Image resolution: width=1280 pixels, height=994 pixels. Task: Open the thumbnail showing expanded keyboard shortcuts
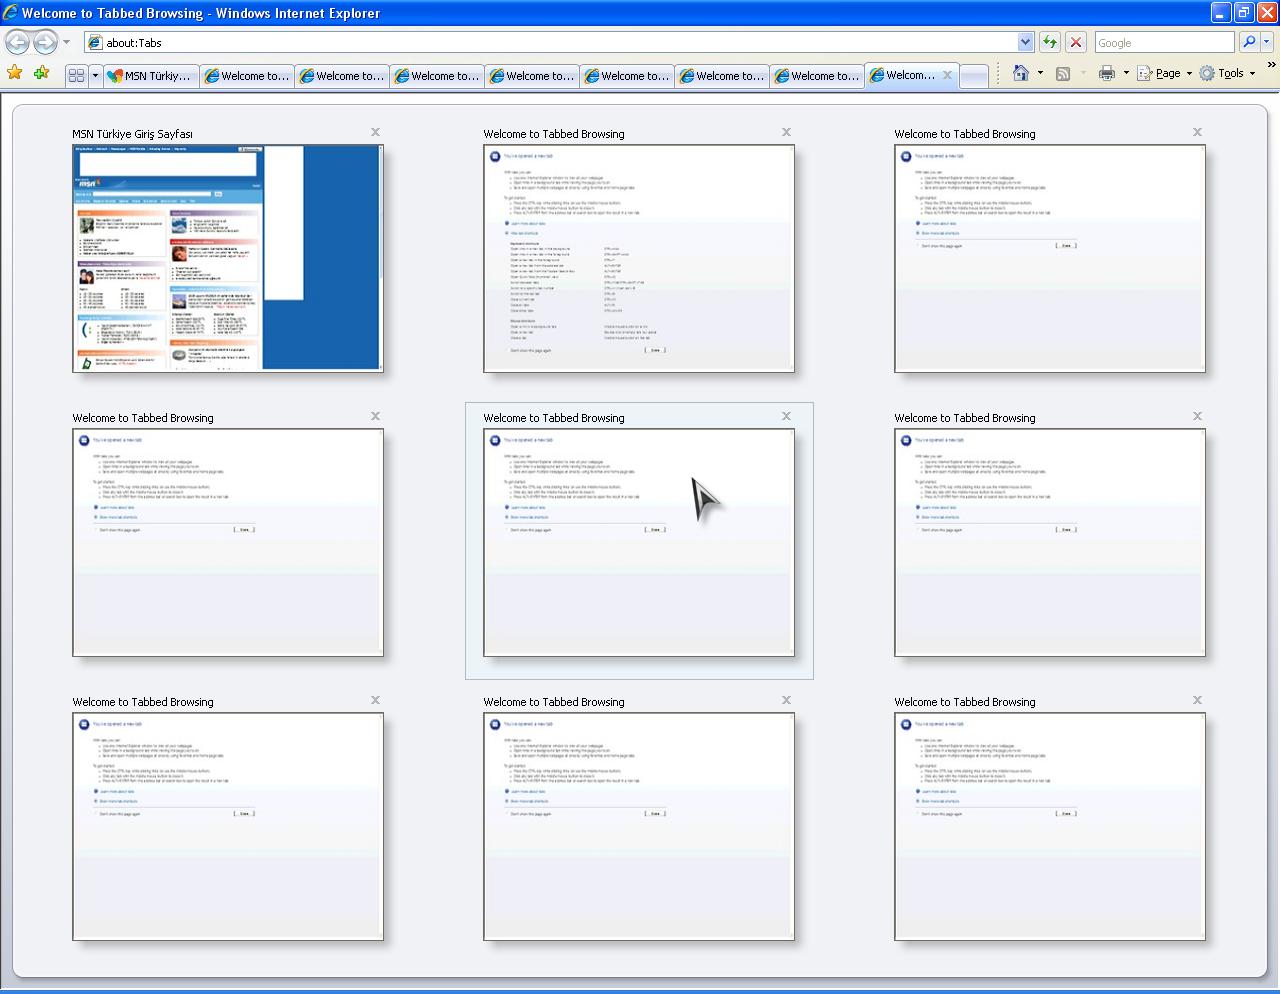pyautogui.click(x=639, y=258)
